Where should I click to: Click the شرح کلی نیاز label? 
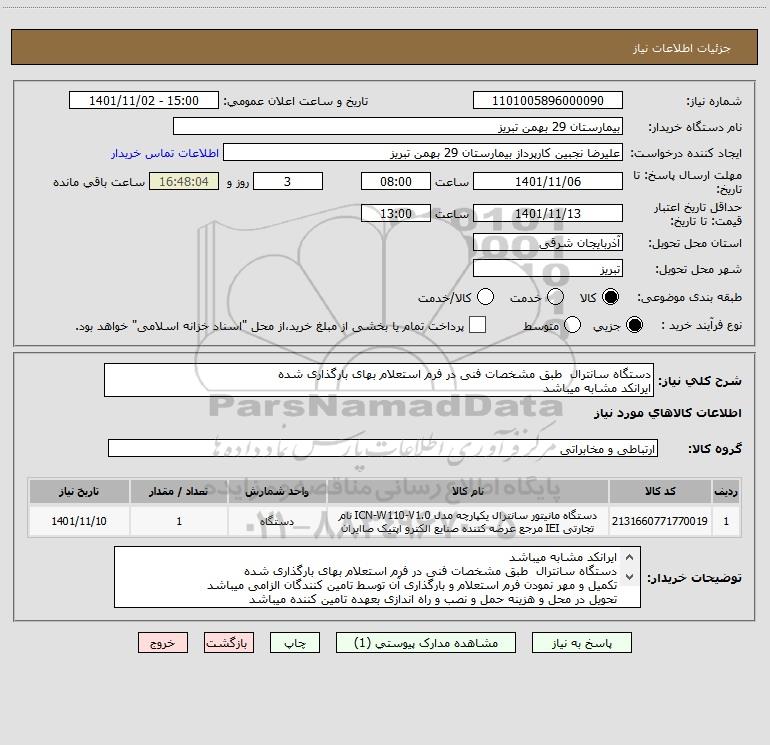pos(700,381)
